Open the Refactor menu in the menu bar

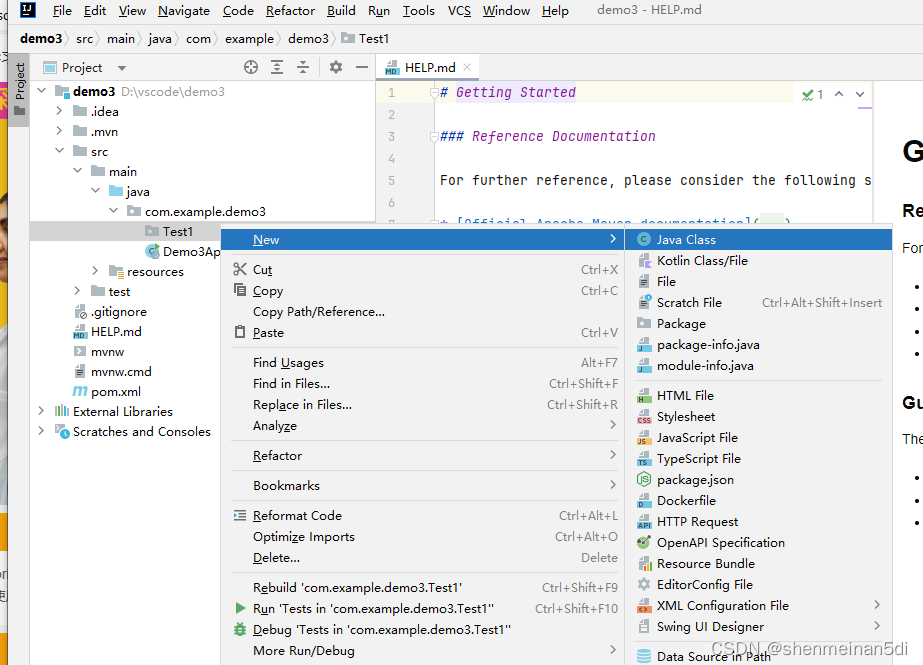click(x=290, y=11)
